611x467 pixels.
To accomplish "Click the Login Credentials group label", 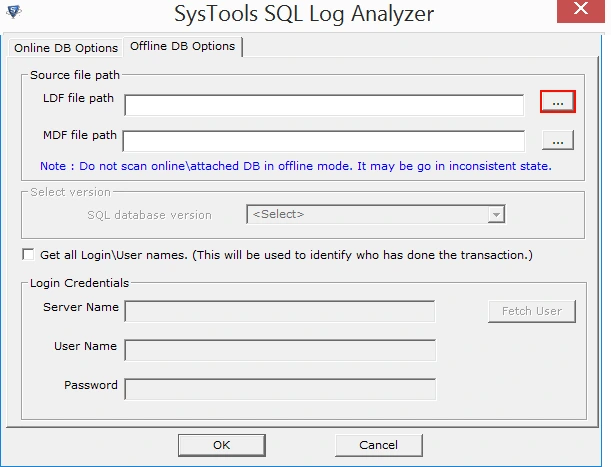I will click(x=79, y=283).
